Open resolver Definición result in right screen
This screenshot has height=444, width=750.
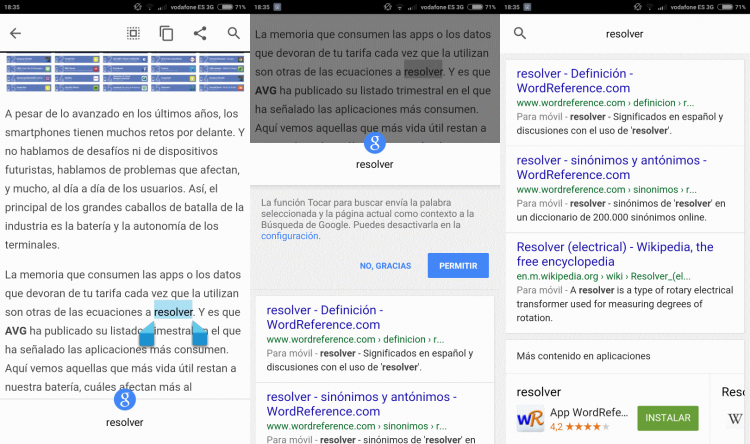click(x=574, y=80)
